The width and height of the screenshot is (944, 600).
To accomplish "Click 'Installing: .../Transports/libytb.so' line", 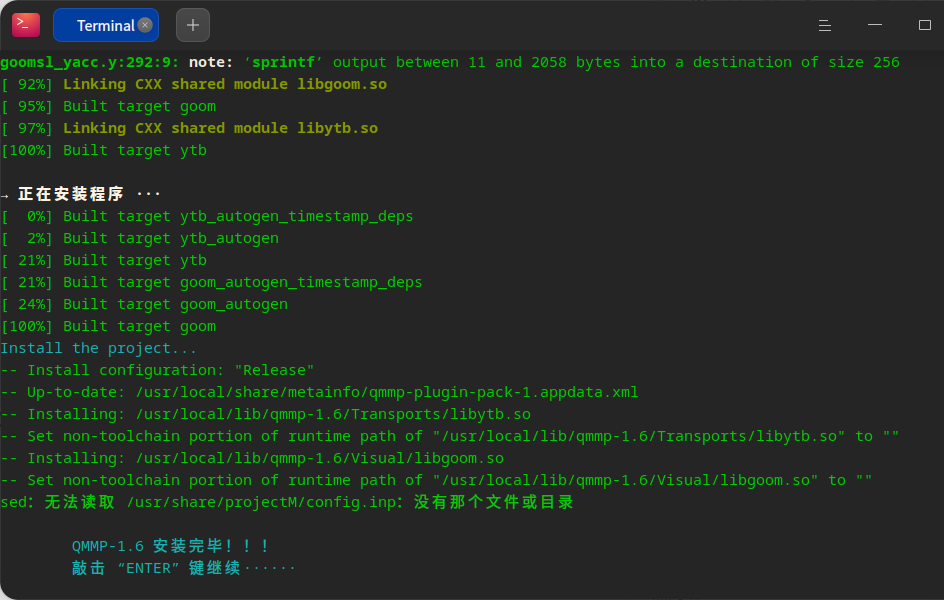I will [x=266, y=415].
